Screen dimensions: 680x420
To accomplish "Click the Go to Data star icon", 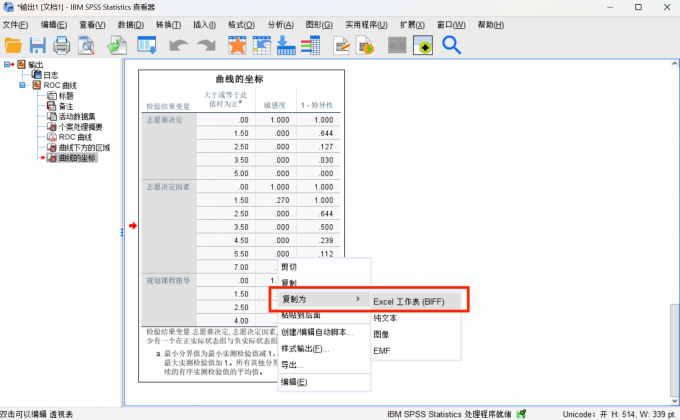I will [x=237, y=45].
